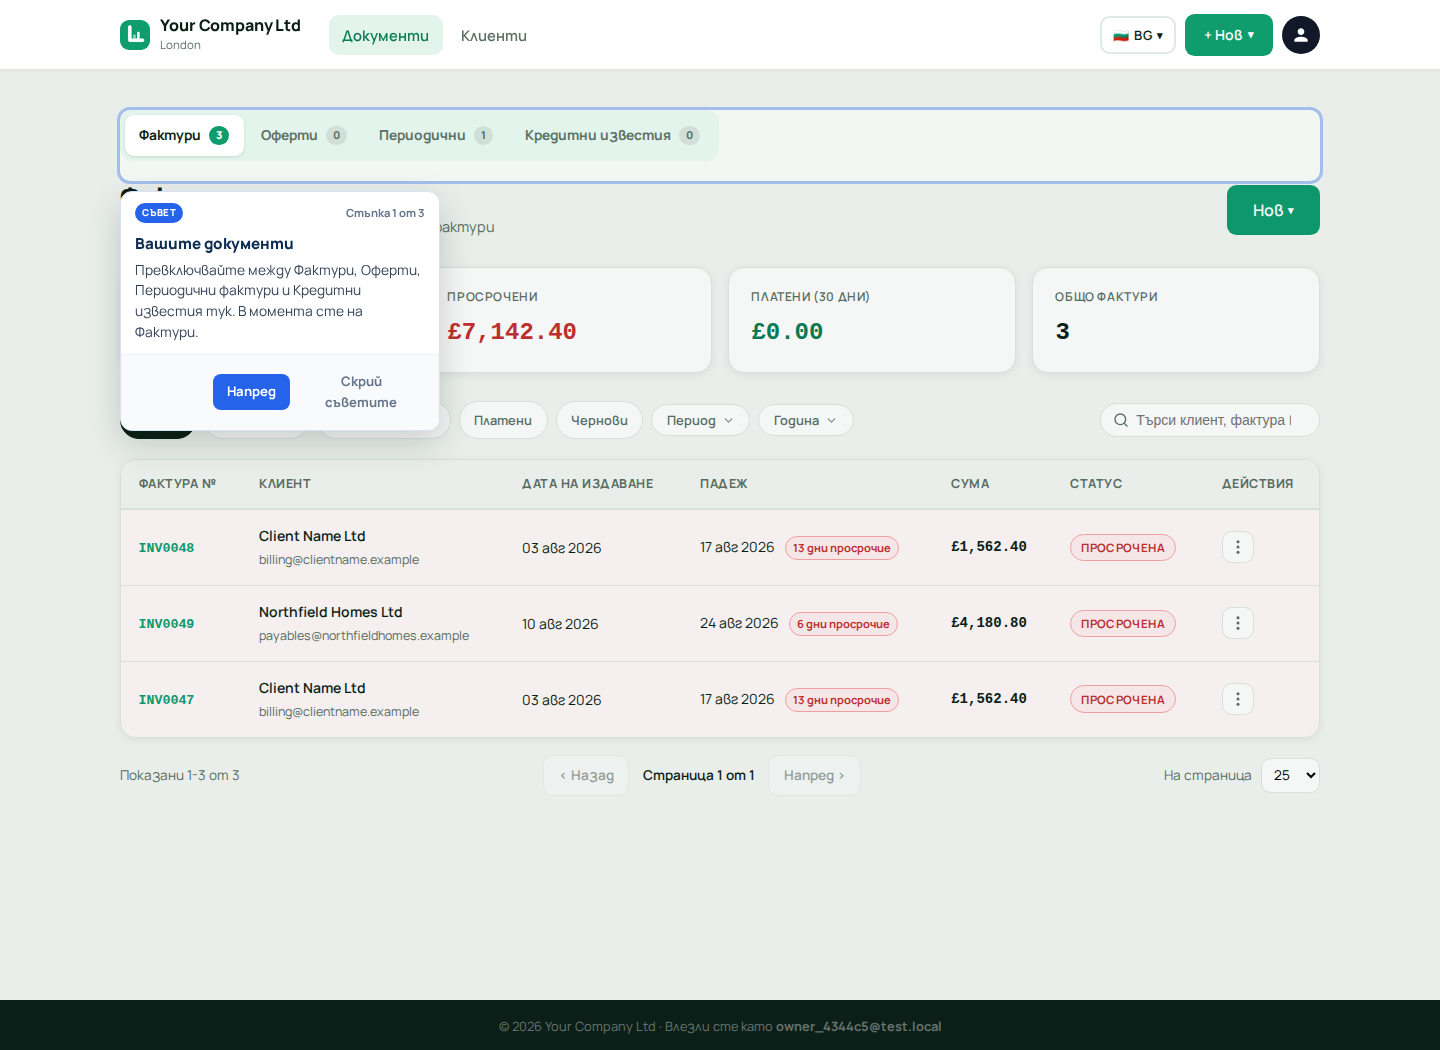
Task: Click the pagination 'Напред' button
Action: tap(814, 775)
